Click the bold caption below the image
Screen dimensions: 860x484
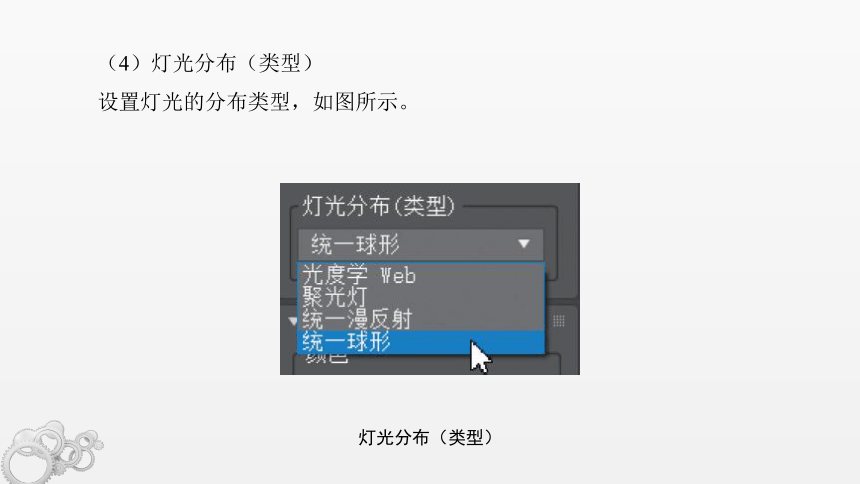[426, 437]
